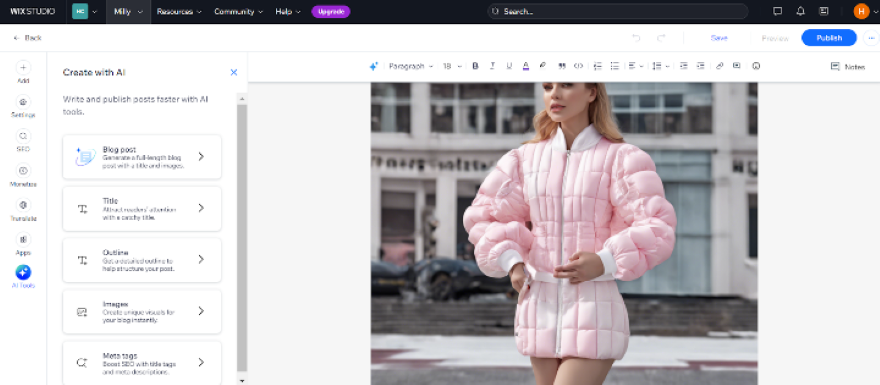Screen dimensions: 880x385
Task: Open the notifications bell
Action: tap(801, 11)
